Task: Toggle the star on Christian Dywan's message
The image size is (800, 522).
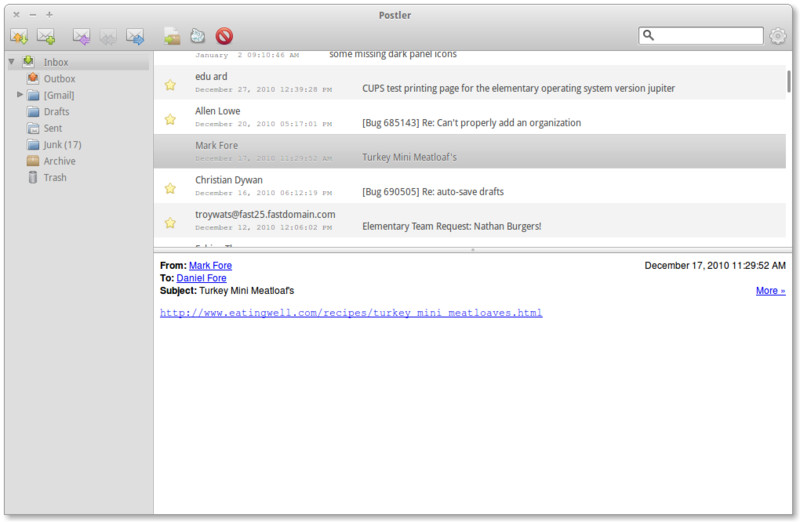Action: (170, 188)
